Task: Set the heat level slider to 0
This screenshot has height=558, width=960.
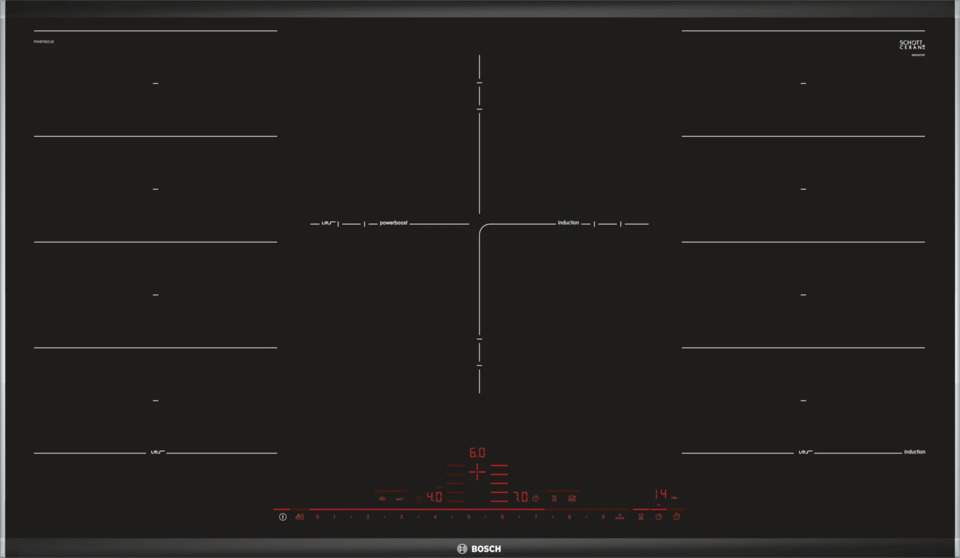Action: [317, 517]
